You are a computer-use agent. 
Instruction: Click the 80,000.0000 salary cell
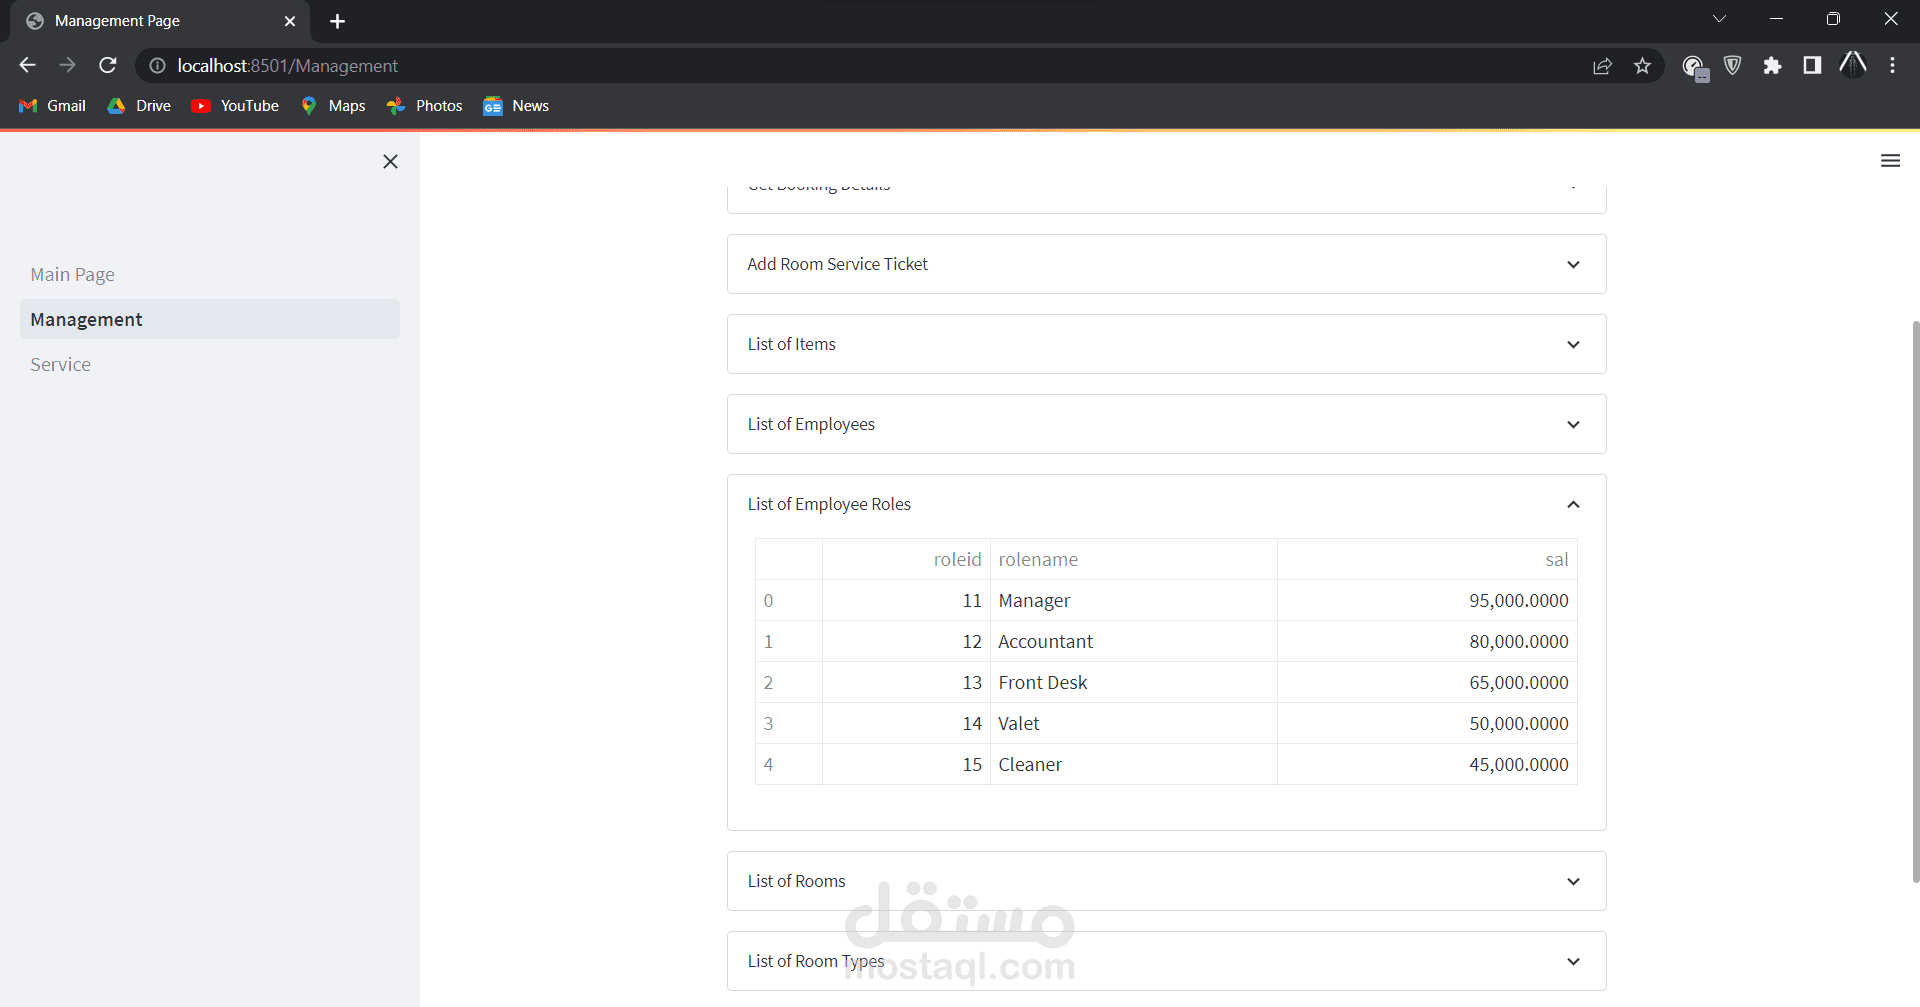(x=1427, y=642)
